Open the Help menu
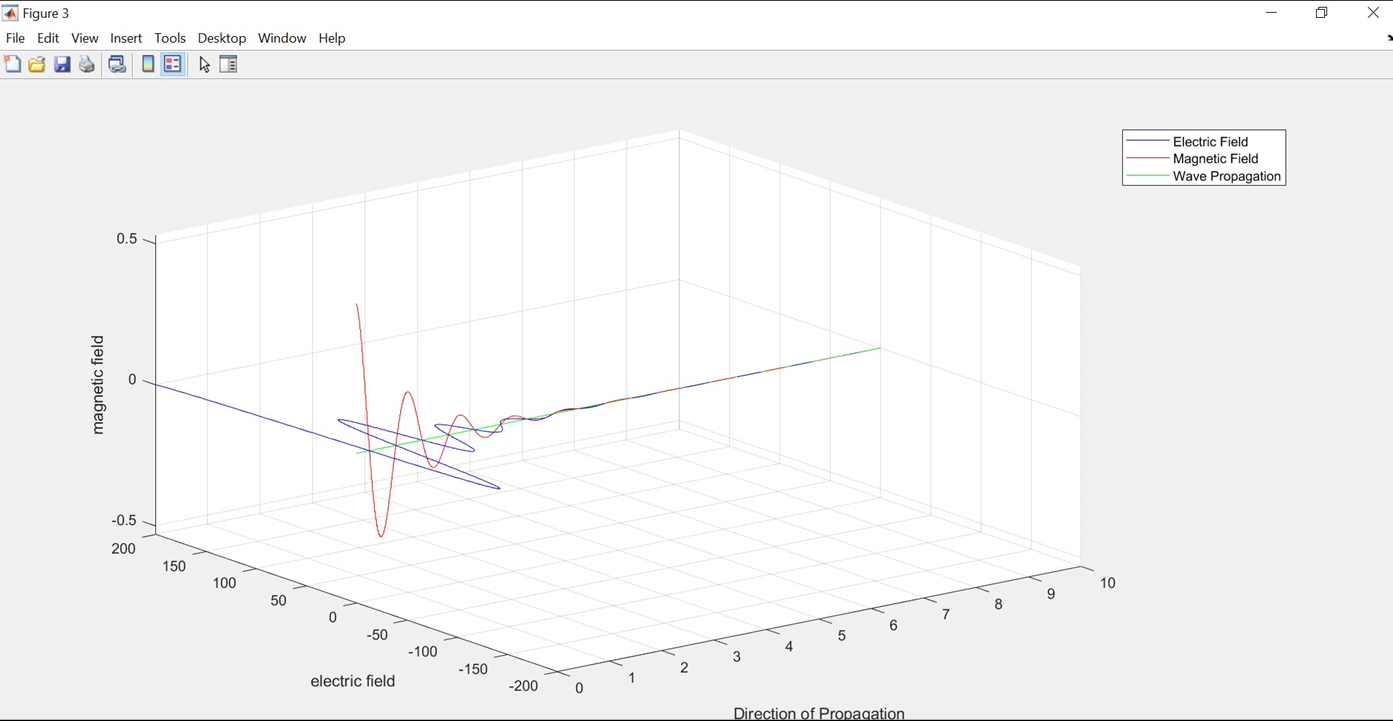The width and height of the screenshot is (1393, 721). coord(331,38)
